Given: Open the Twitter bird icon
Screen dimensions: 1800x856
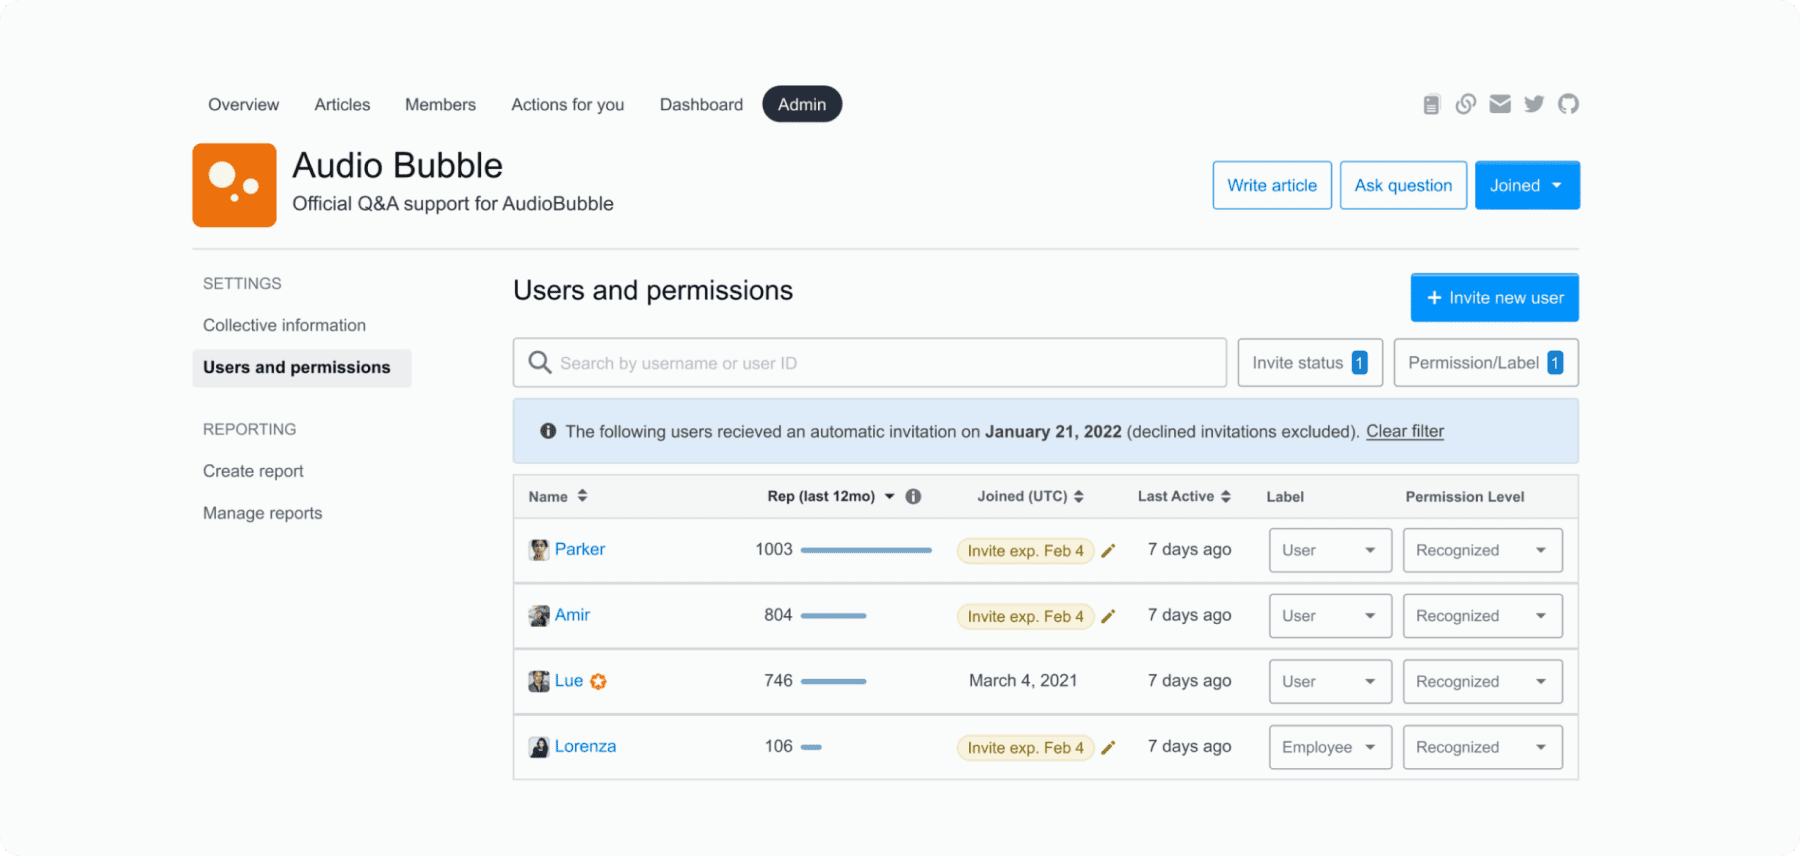Looking at the screenshot, I should [x=1534, y=104].
